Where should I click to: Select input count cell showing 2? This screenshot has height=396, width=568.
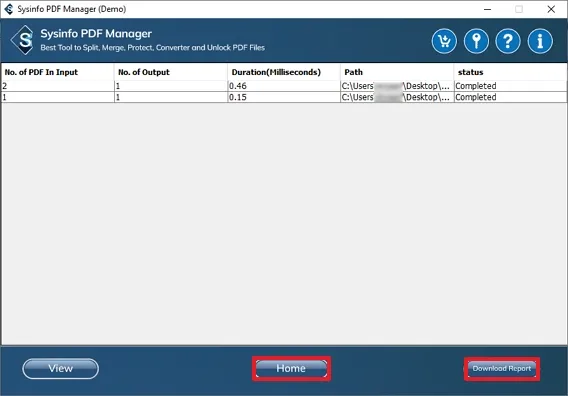click(58, 86)
